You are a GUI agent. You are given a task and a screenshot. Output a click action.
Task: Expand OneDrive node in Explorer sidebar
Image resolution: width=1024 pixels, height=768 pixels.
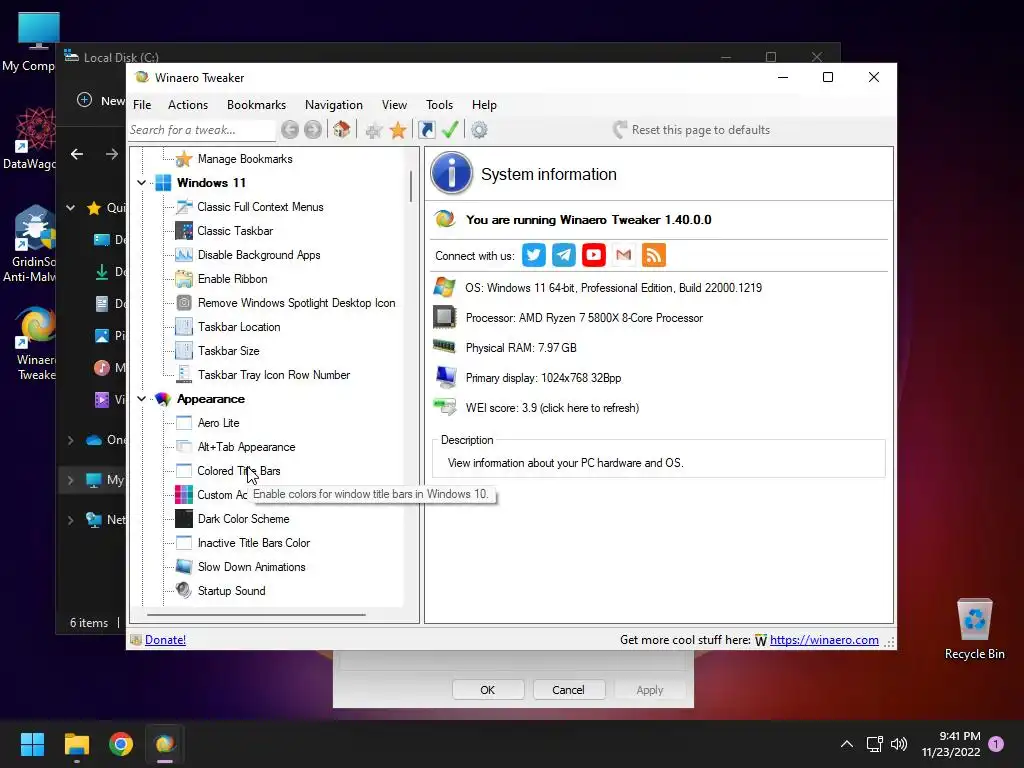[71, 440]
